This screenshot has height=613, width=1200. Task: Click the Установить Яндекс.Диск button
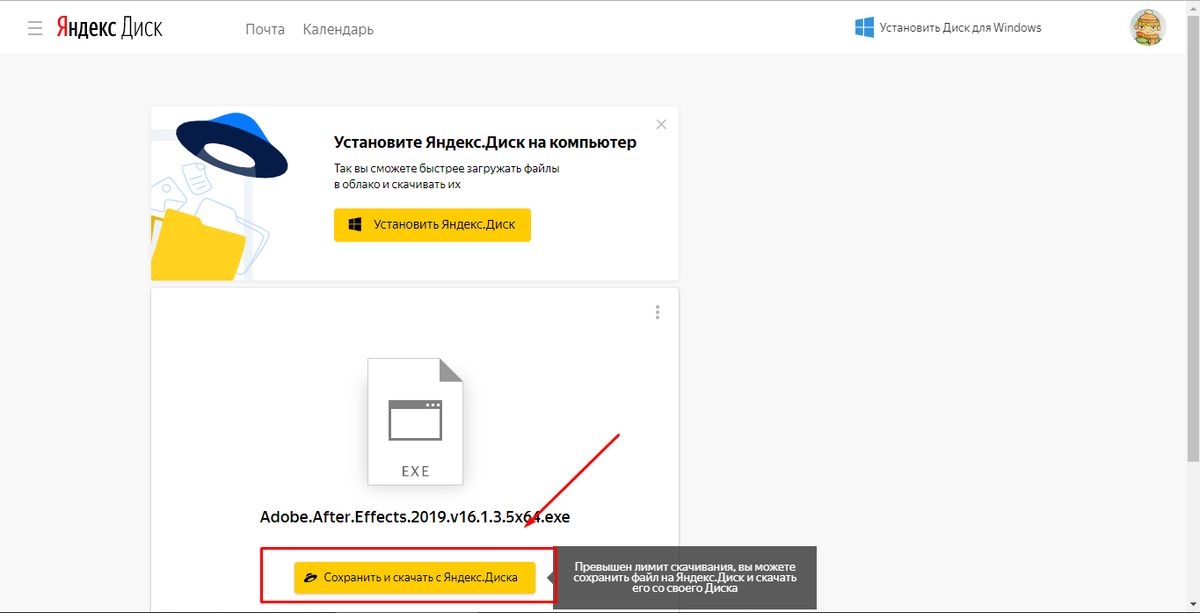(x=432, y=225)
